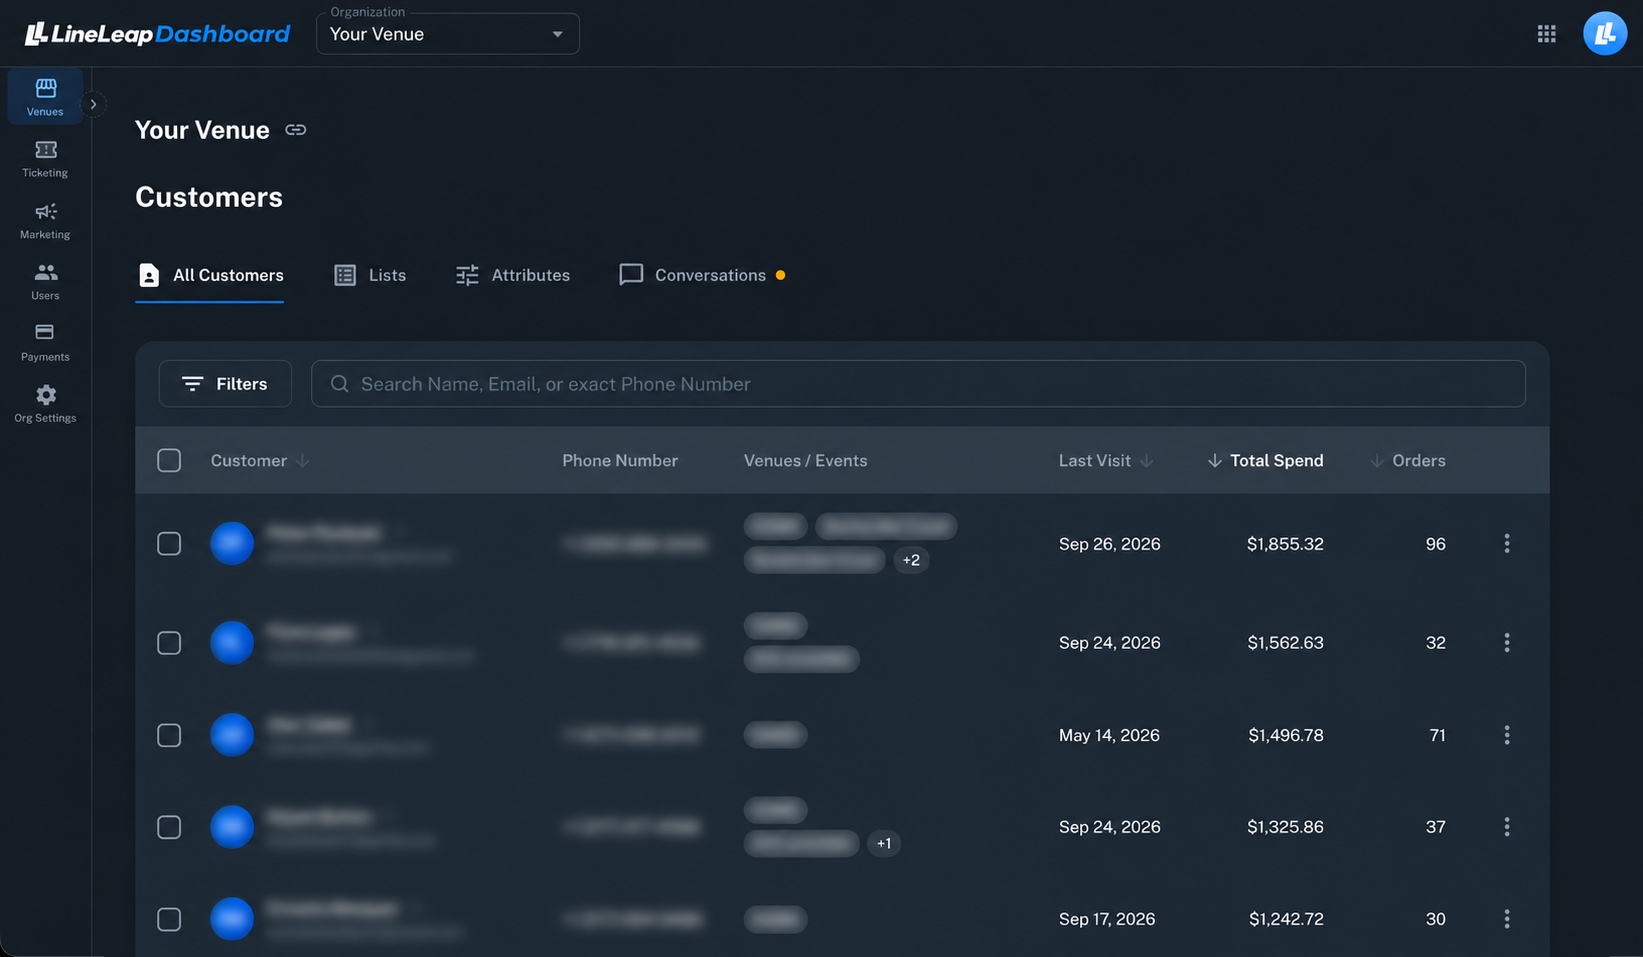Open Org Settings gear in sidebar
Image resolution: width=1643 pixels, height=957 pixels.
pyautogui.click(x=45, y=404)
